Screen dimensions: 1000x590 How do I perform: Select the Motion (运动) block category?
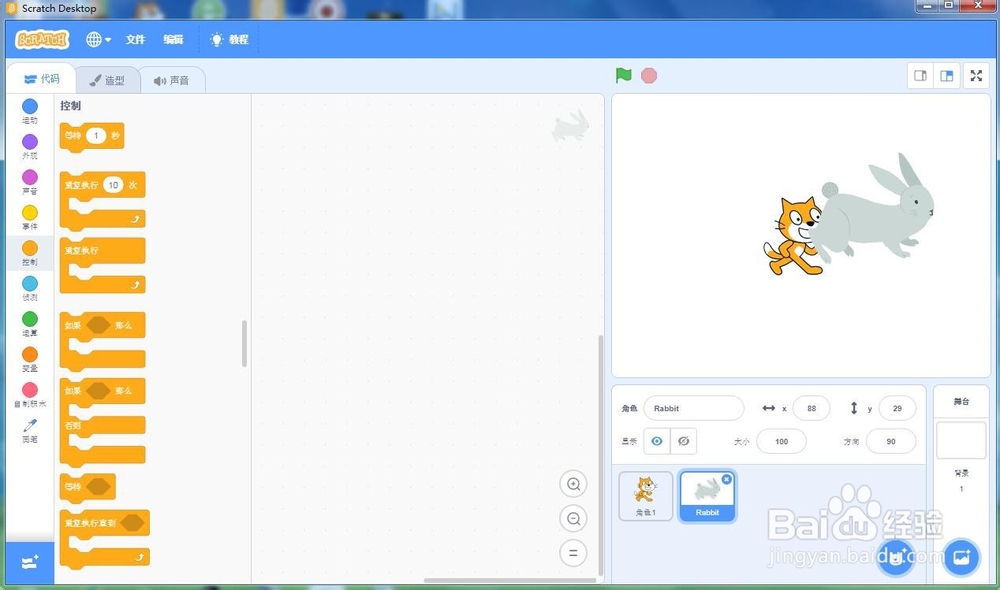pyautogui.click(x=30, y=111)
